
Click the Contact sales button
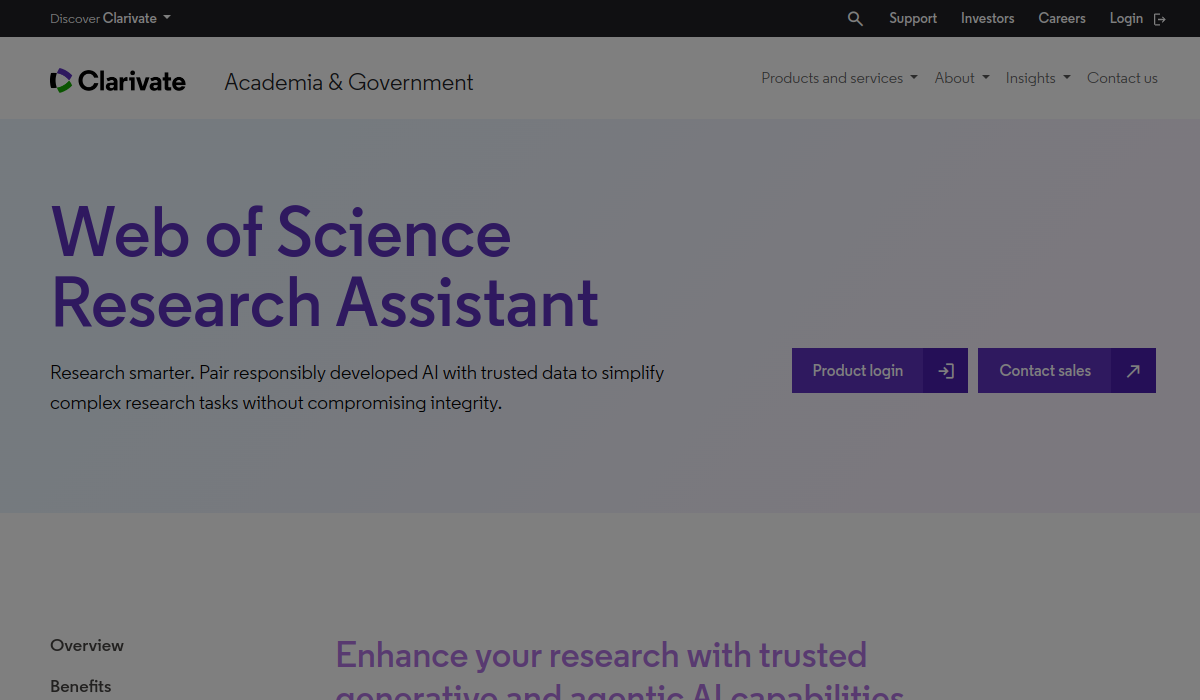coord(1067,371)
